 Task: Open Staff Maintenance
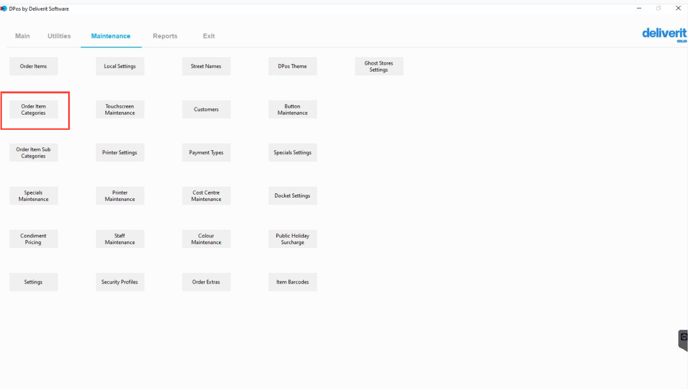click(x=120, y=239)
